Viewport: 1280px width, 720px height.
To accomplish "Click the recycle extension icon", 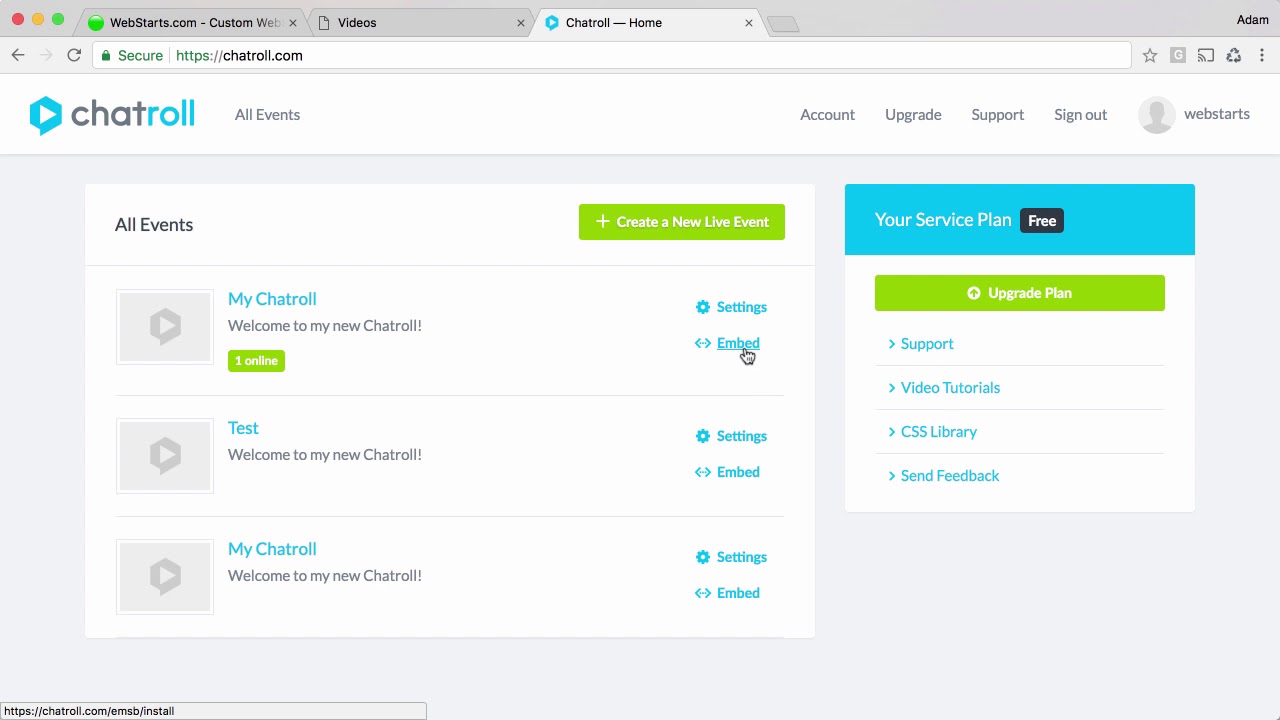I will tap(1234, 56).
